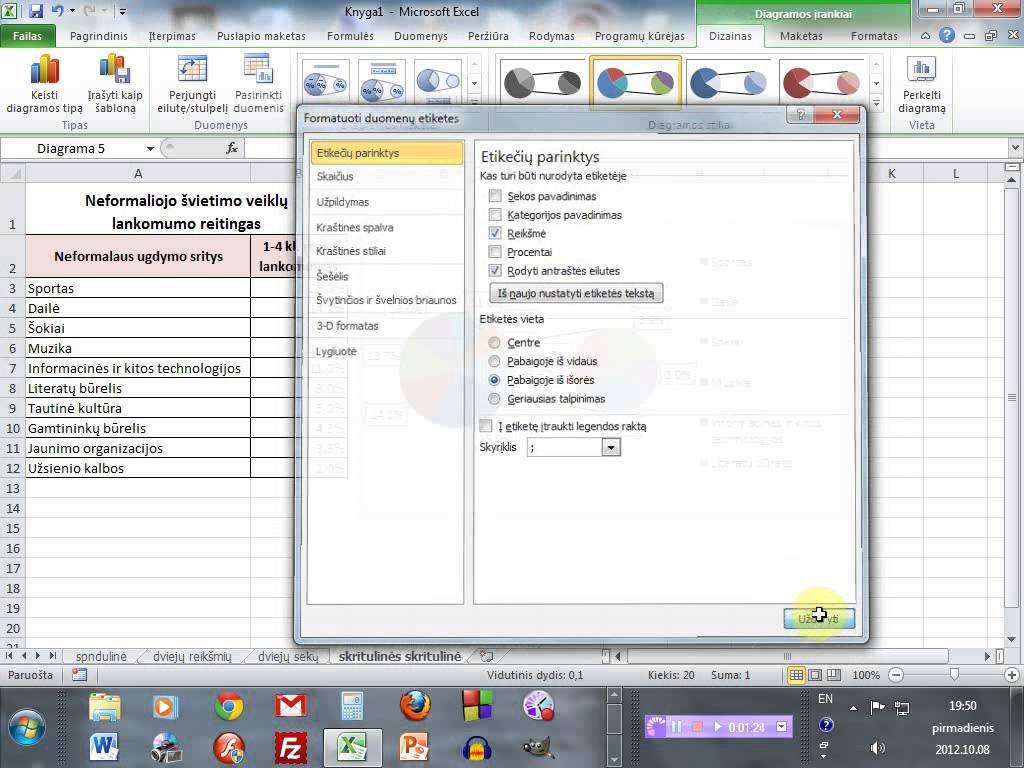
Task: Zoom out with minus button
Action: pos(896,675)
